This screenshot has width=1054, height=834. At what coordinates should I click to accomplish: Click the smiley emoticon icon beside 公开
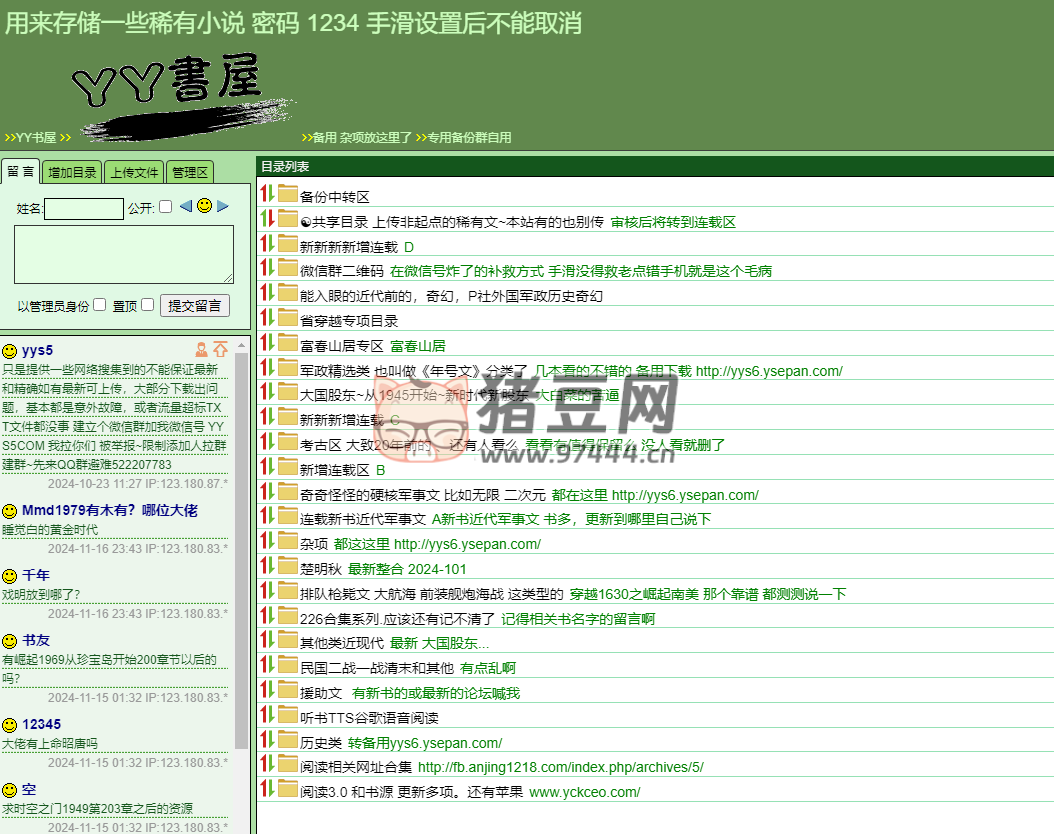point(205,207)
